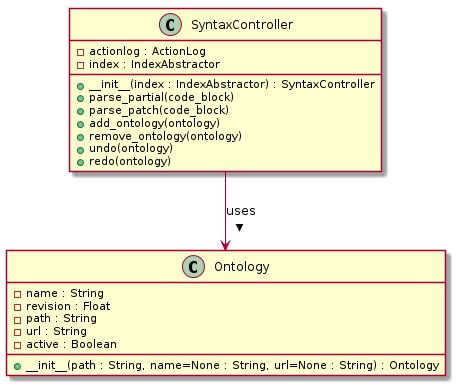Select the parse_partial(code_block) method

[x=161, y=97]
